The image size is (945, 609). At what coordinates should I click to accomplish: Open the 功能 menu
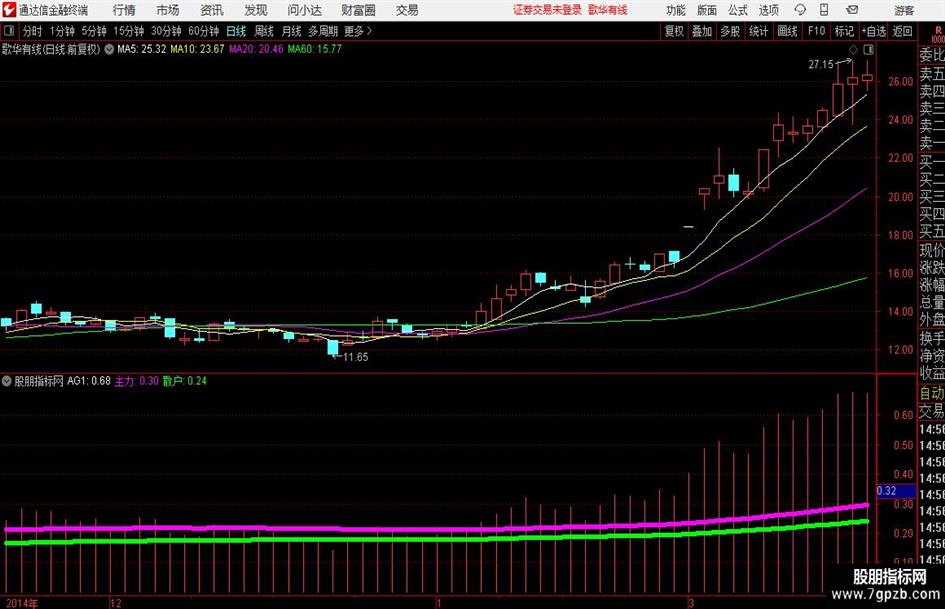676,10
